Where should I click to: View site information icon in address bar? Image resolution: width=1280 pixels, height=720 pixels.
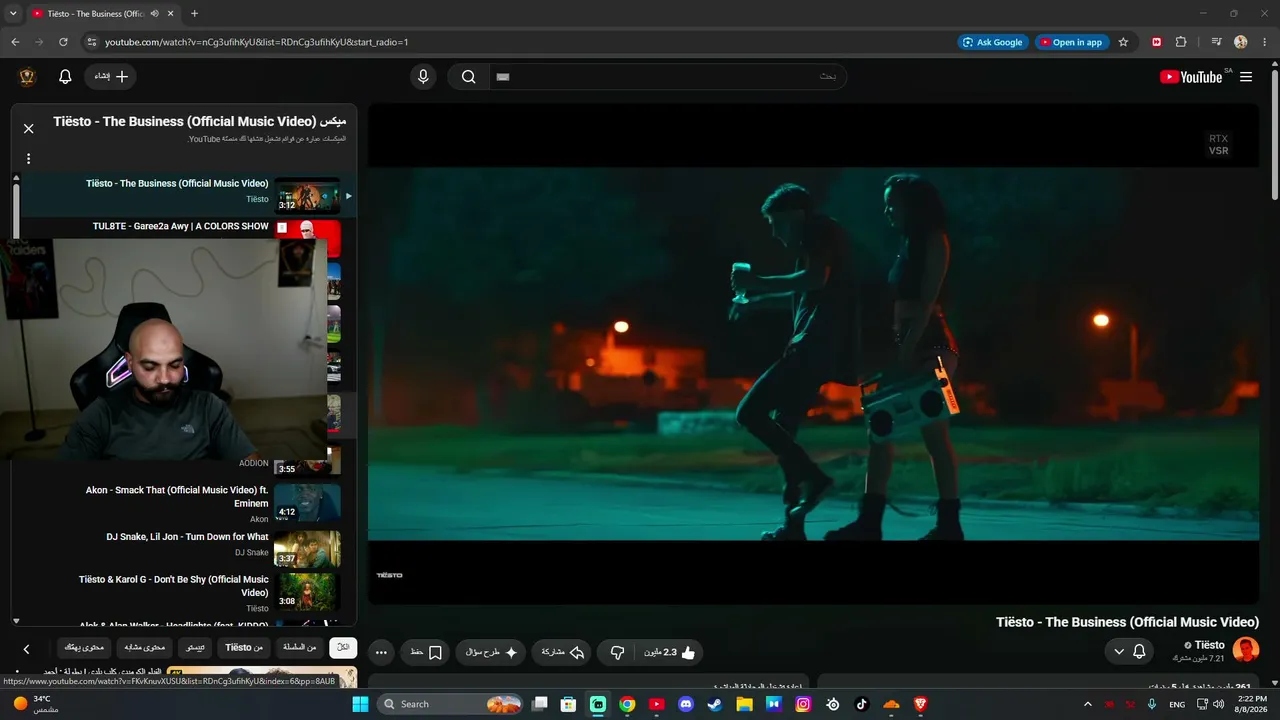click(x=91, y=42)
